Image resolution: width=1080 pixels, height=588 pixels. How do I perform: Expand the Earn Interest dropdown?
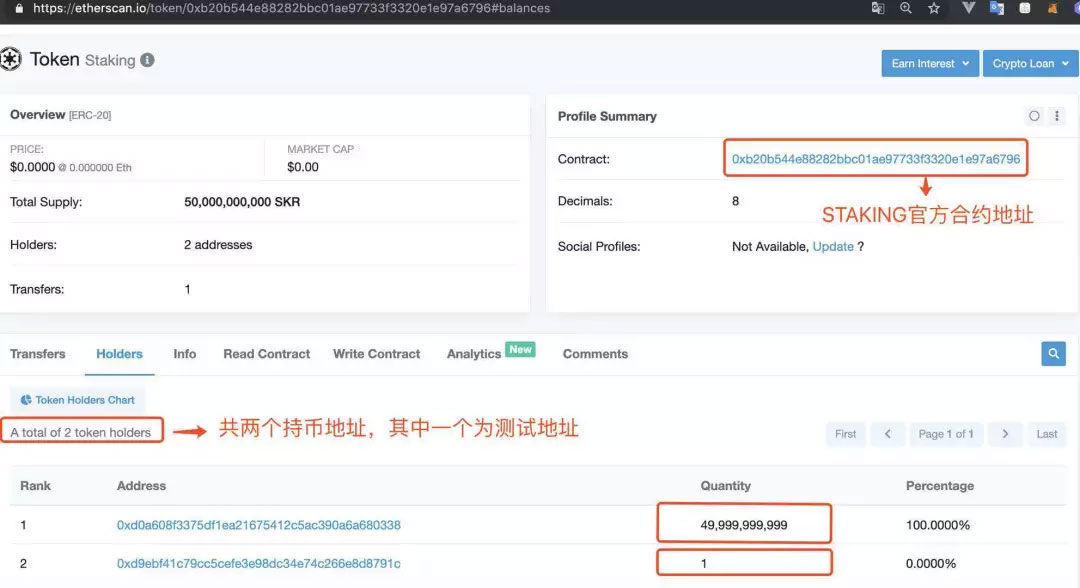pyautogui.click(x=930, y=63)
